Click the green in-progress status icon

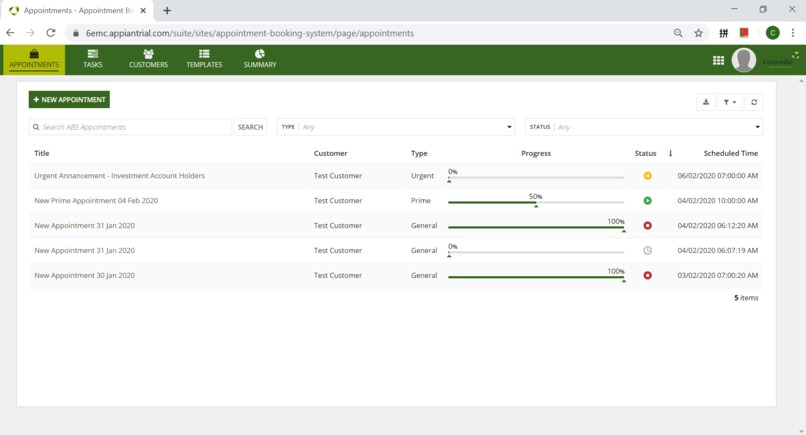click(x=647, y=201)
